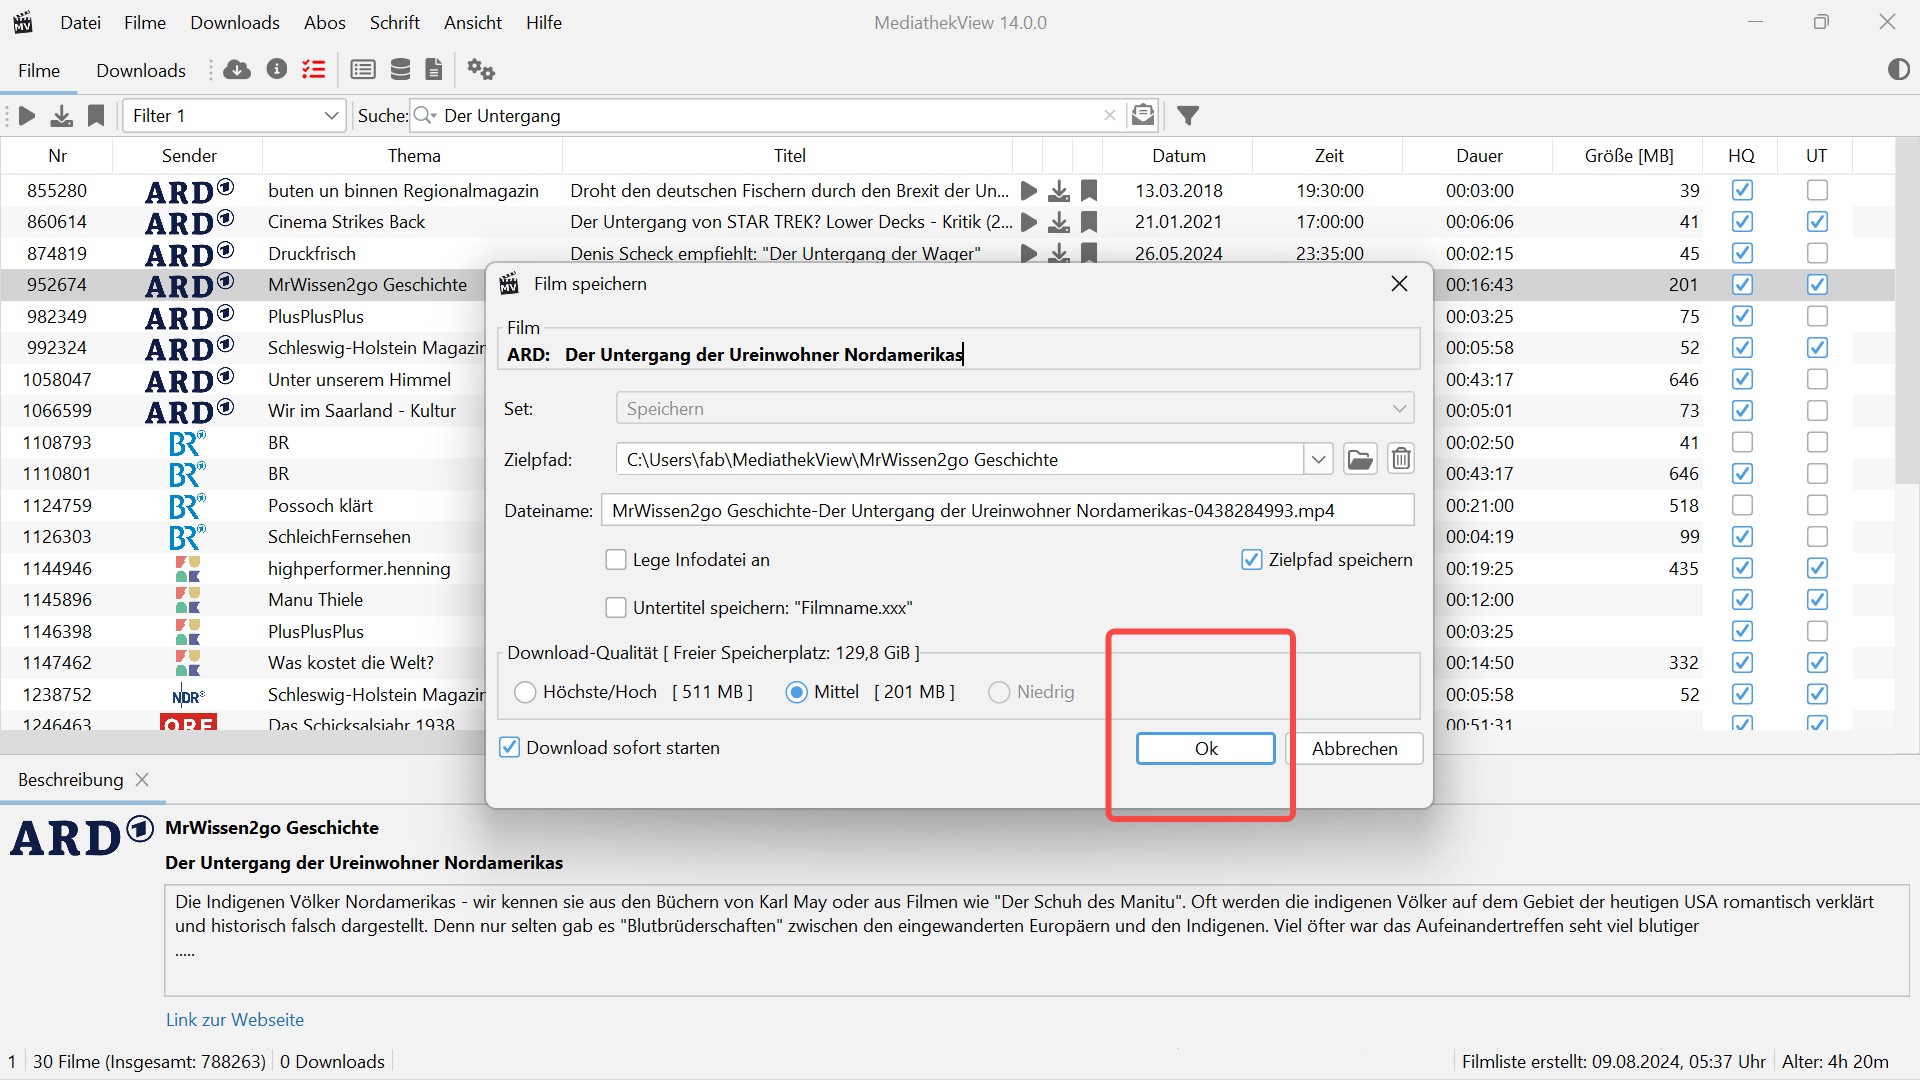
Task: Play the buten un binnen row film
Action: [x=1028, y=190]
